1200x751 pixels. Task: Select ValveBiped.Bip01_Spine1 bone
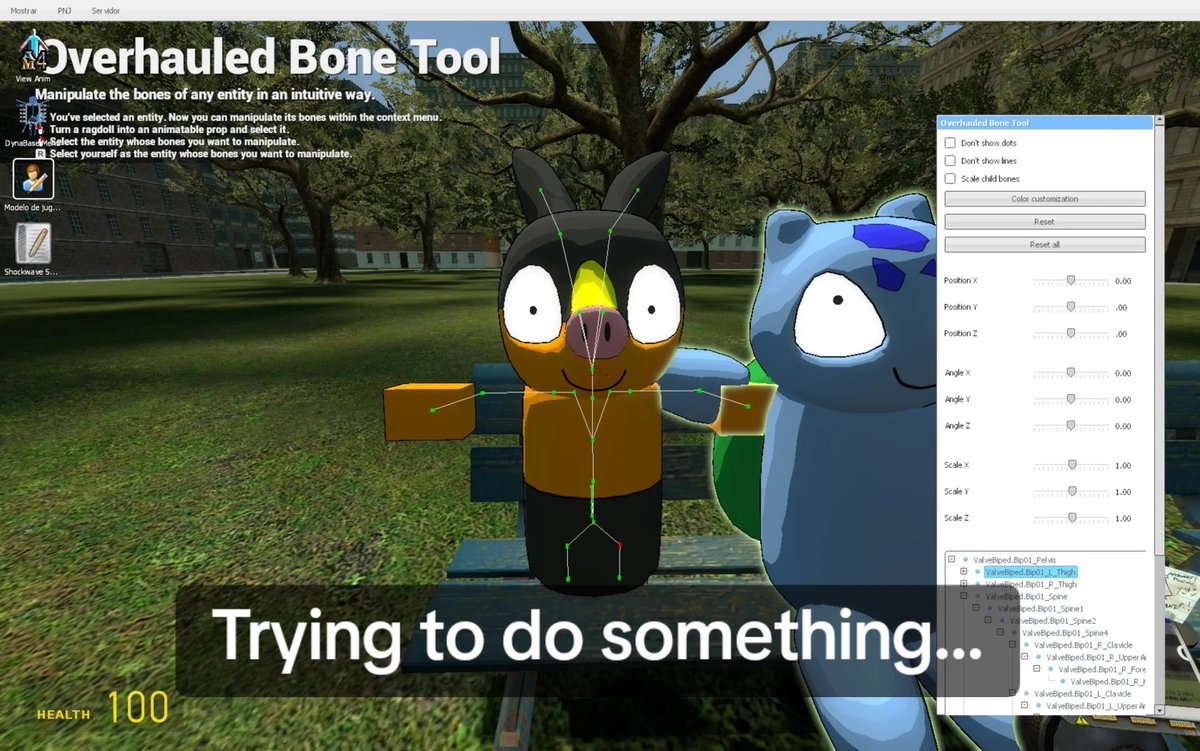(x=1041, y=608)
